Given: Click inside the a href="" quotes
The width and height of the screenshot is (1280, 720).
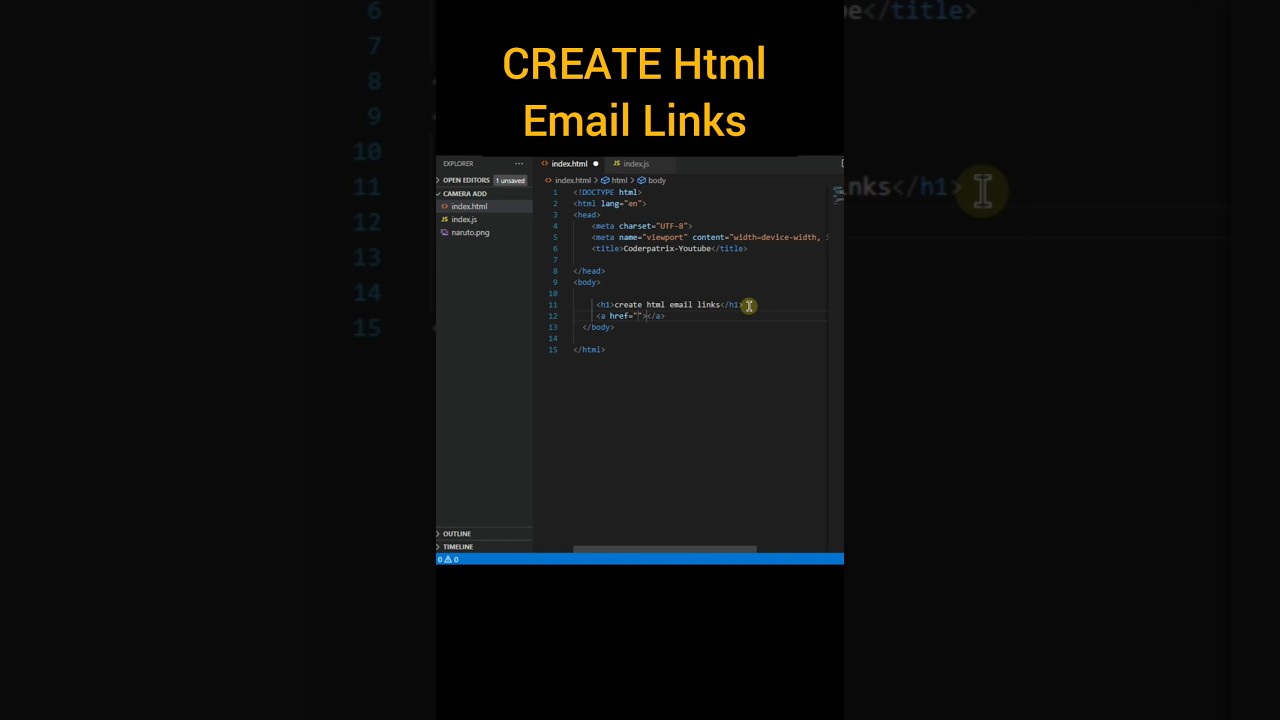Looking at the screenshot, I should [638, 316].
